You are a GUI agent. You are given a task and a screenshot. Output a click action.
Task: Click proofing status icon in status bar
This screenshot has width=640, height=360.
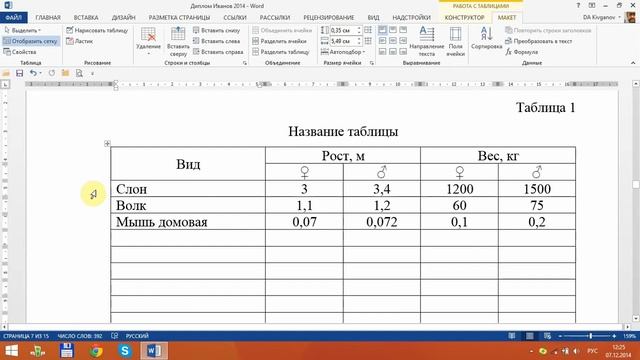[115, 336]
